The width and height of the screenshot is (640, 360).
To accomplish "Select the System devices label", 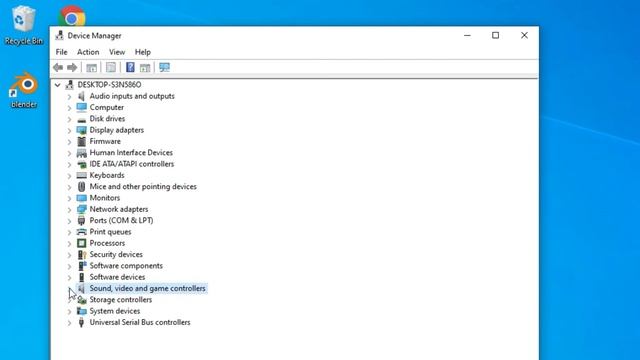I will coord(115,311).
